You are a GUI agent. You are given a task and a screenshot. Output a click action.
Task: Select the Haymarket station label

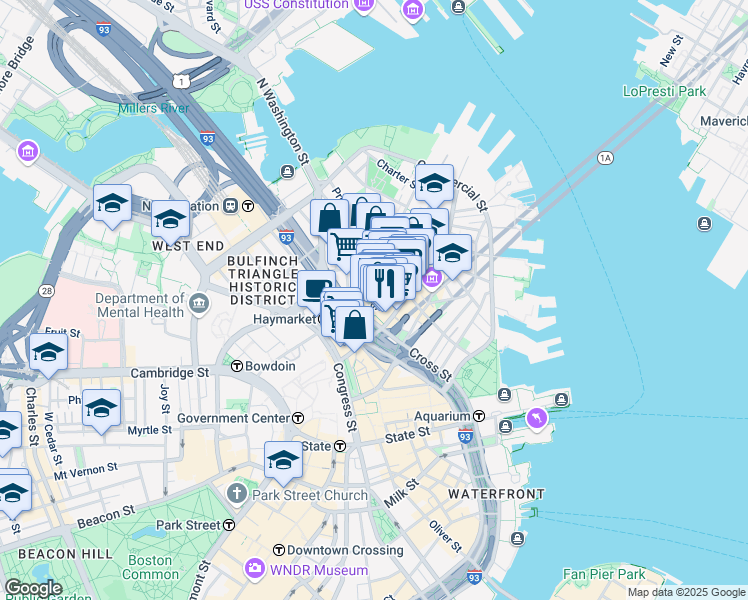click(284, 319)
